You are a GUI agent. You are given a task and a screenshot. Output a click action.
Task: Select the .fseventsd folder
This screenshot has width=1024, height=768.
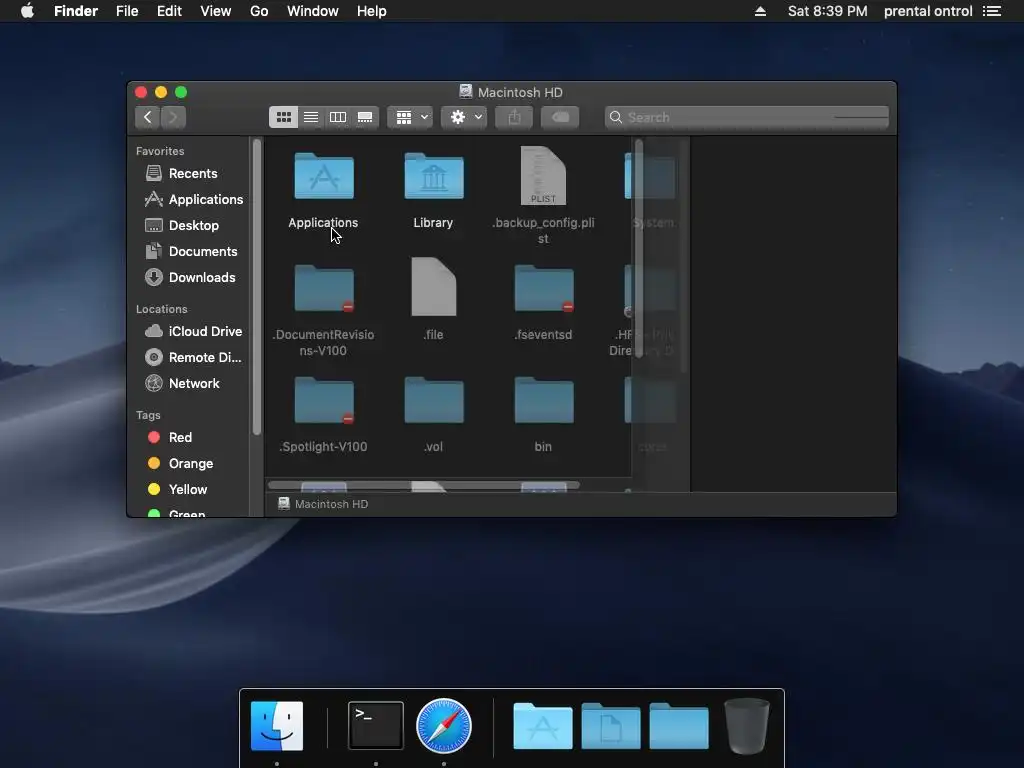[x=544, y=289]
